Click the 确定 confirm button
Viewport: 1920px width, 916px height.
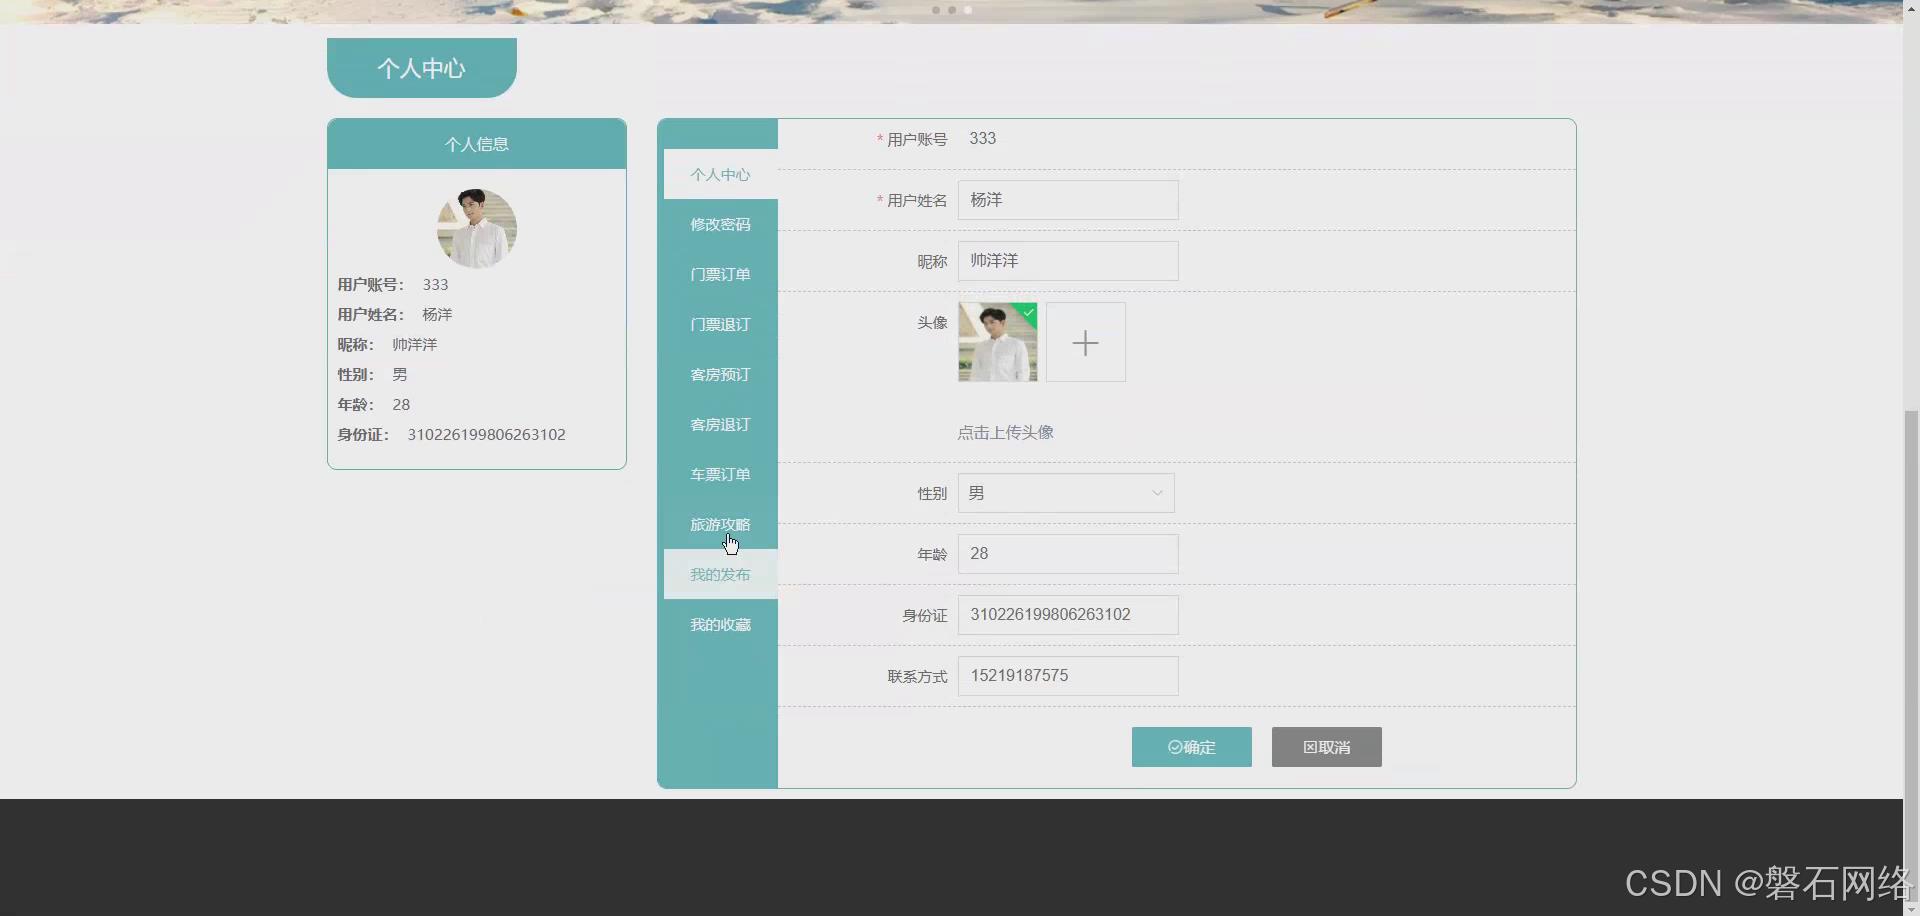click(x=1191, y=747)
